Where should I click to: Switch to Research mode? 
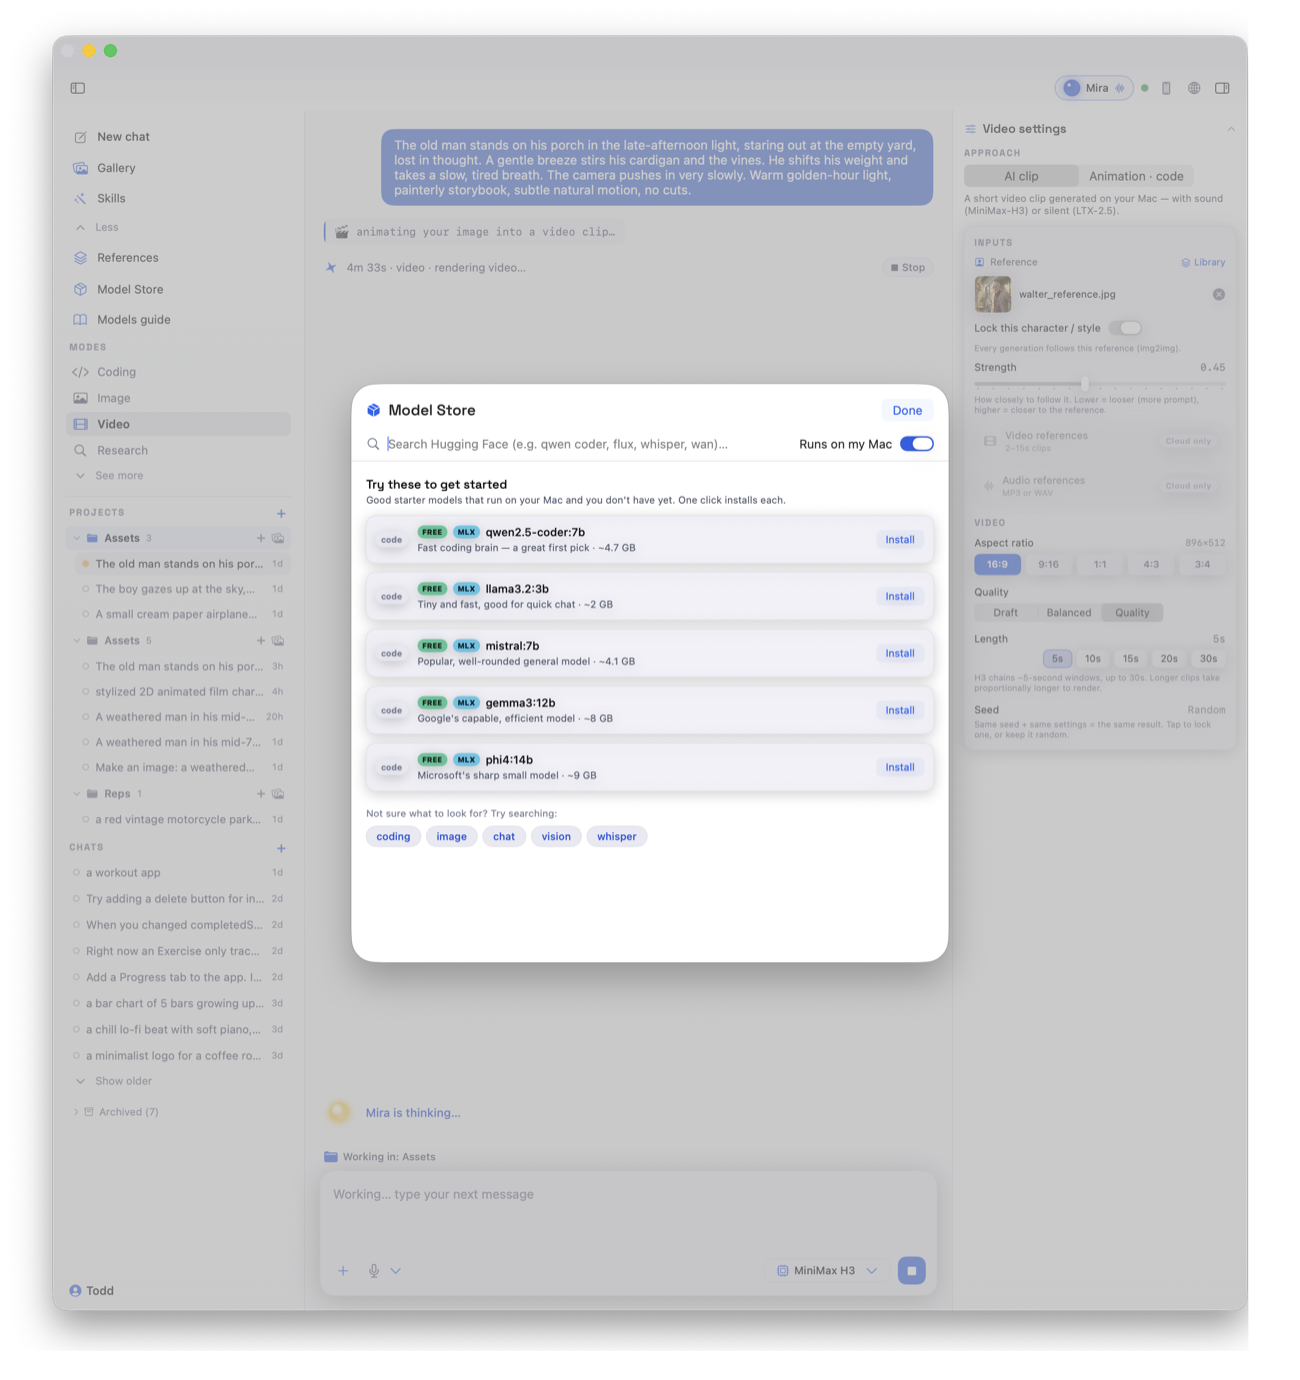[x=178, y=450]
